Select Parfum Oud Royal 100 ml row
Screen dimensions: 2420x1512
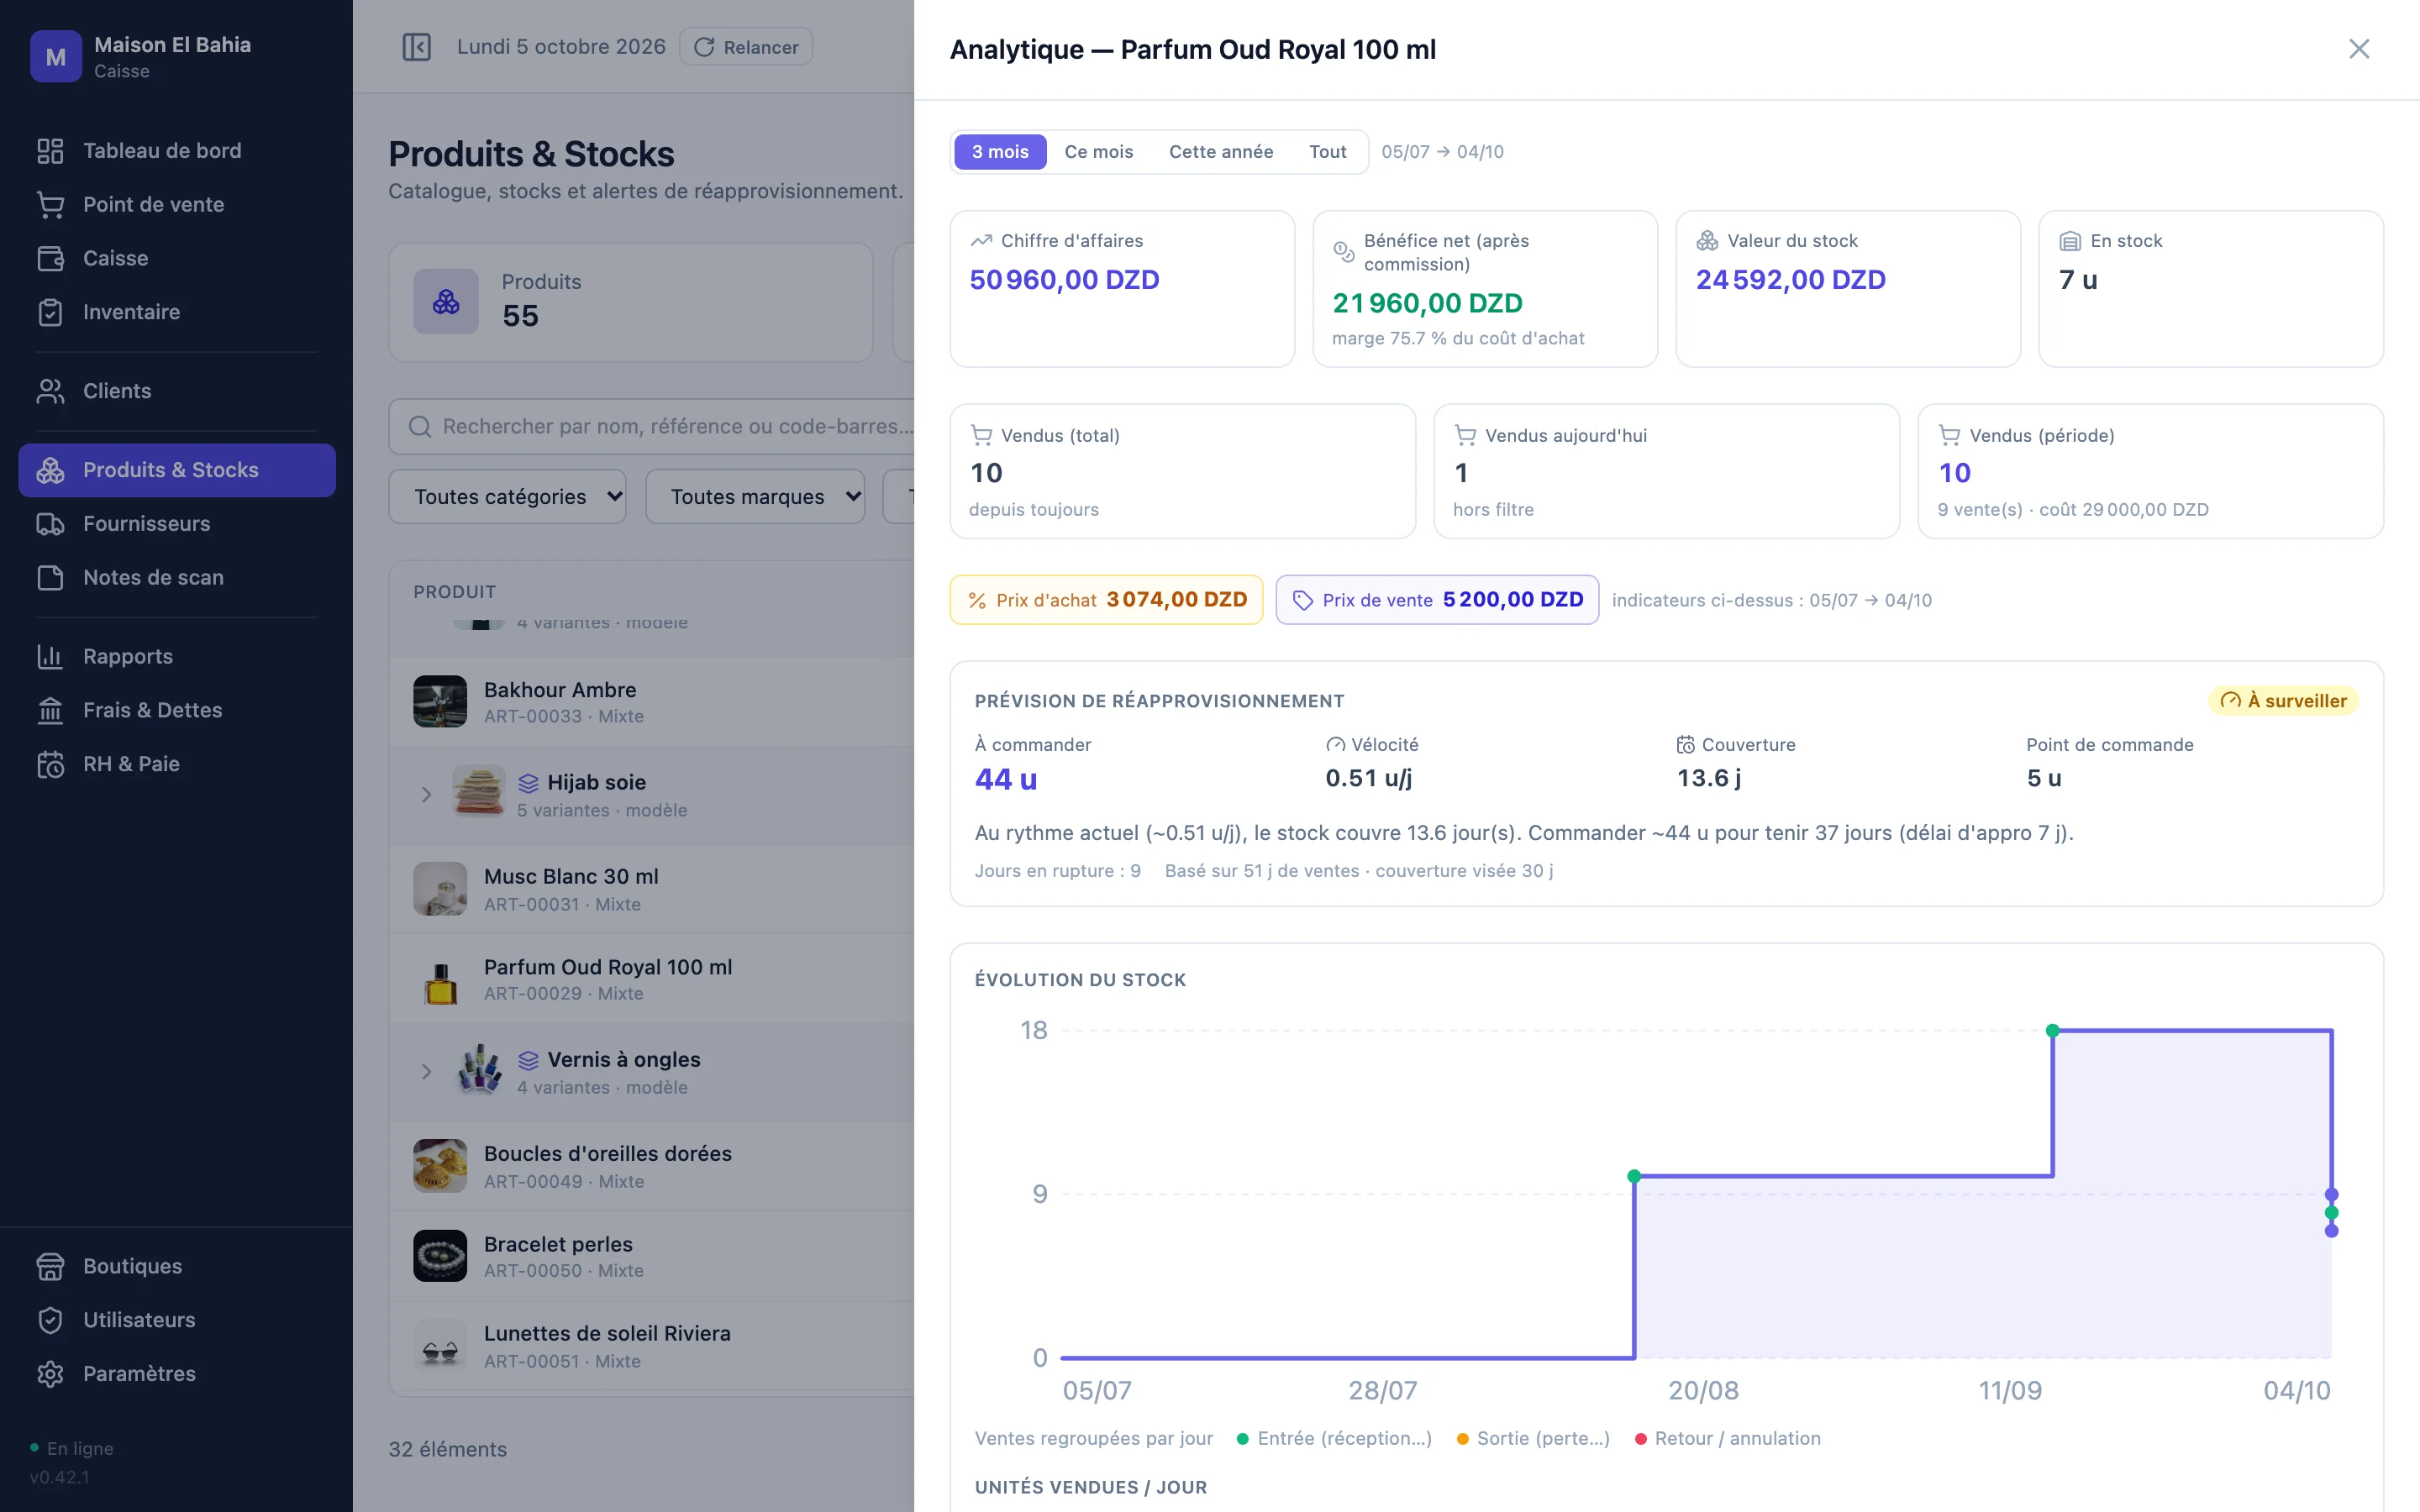pyautogui.click(x=652, y=979)
